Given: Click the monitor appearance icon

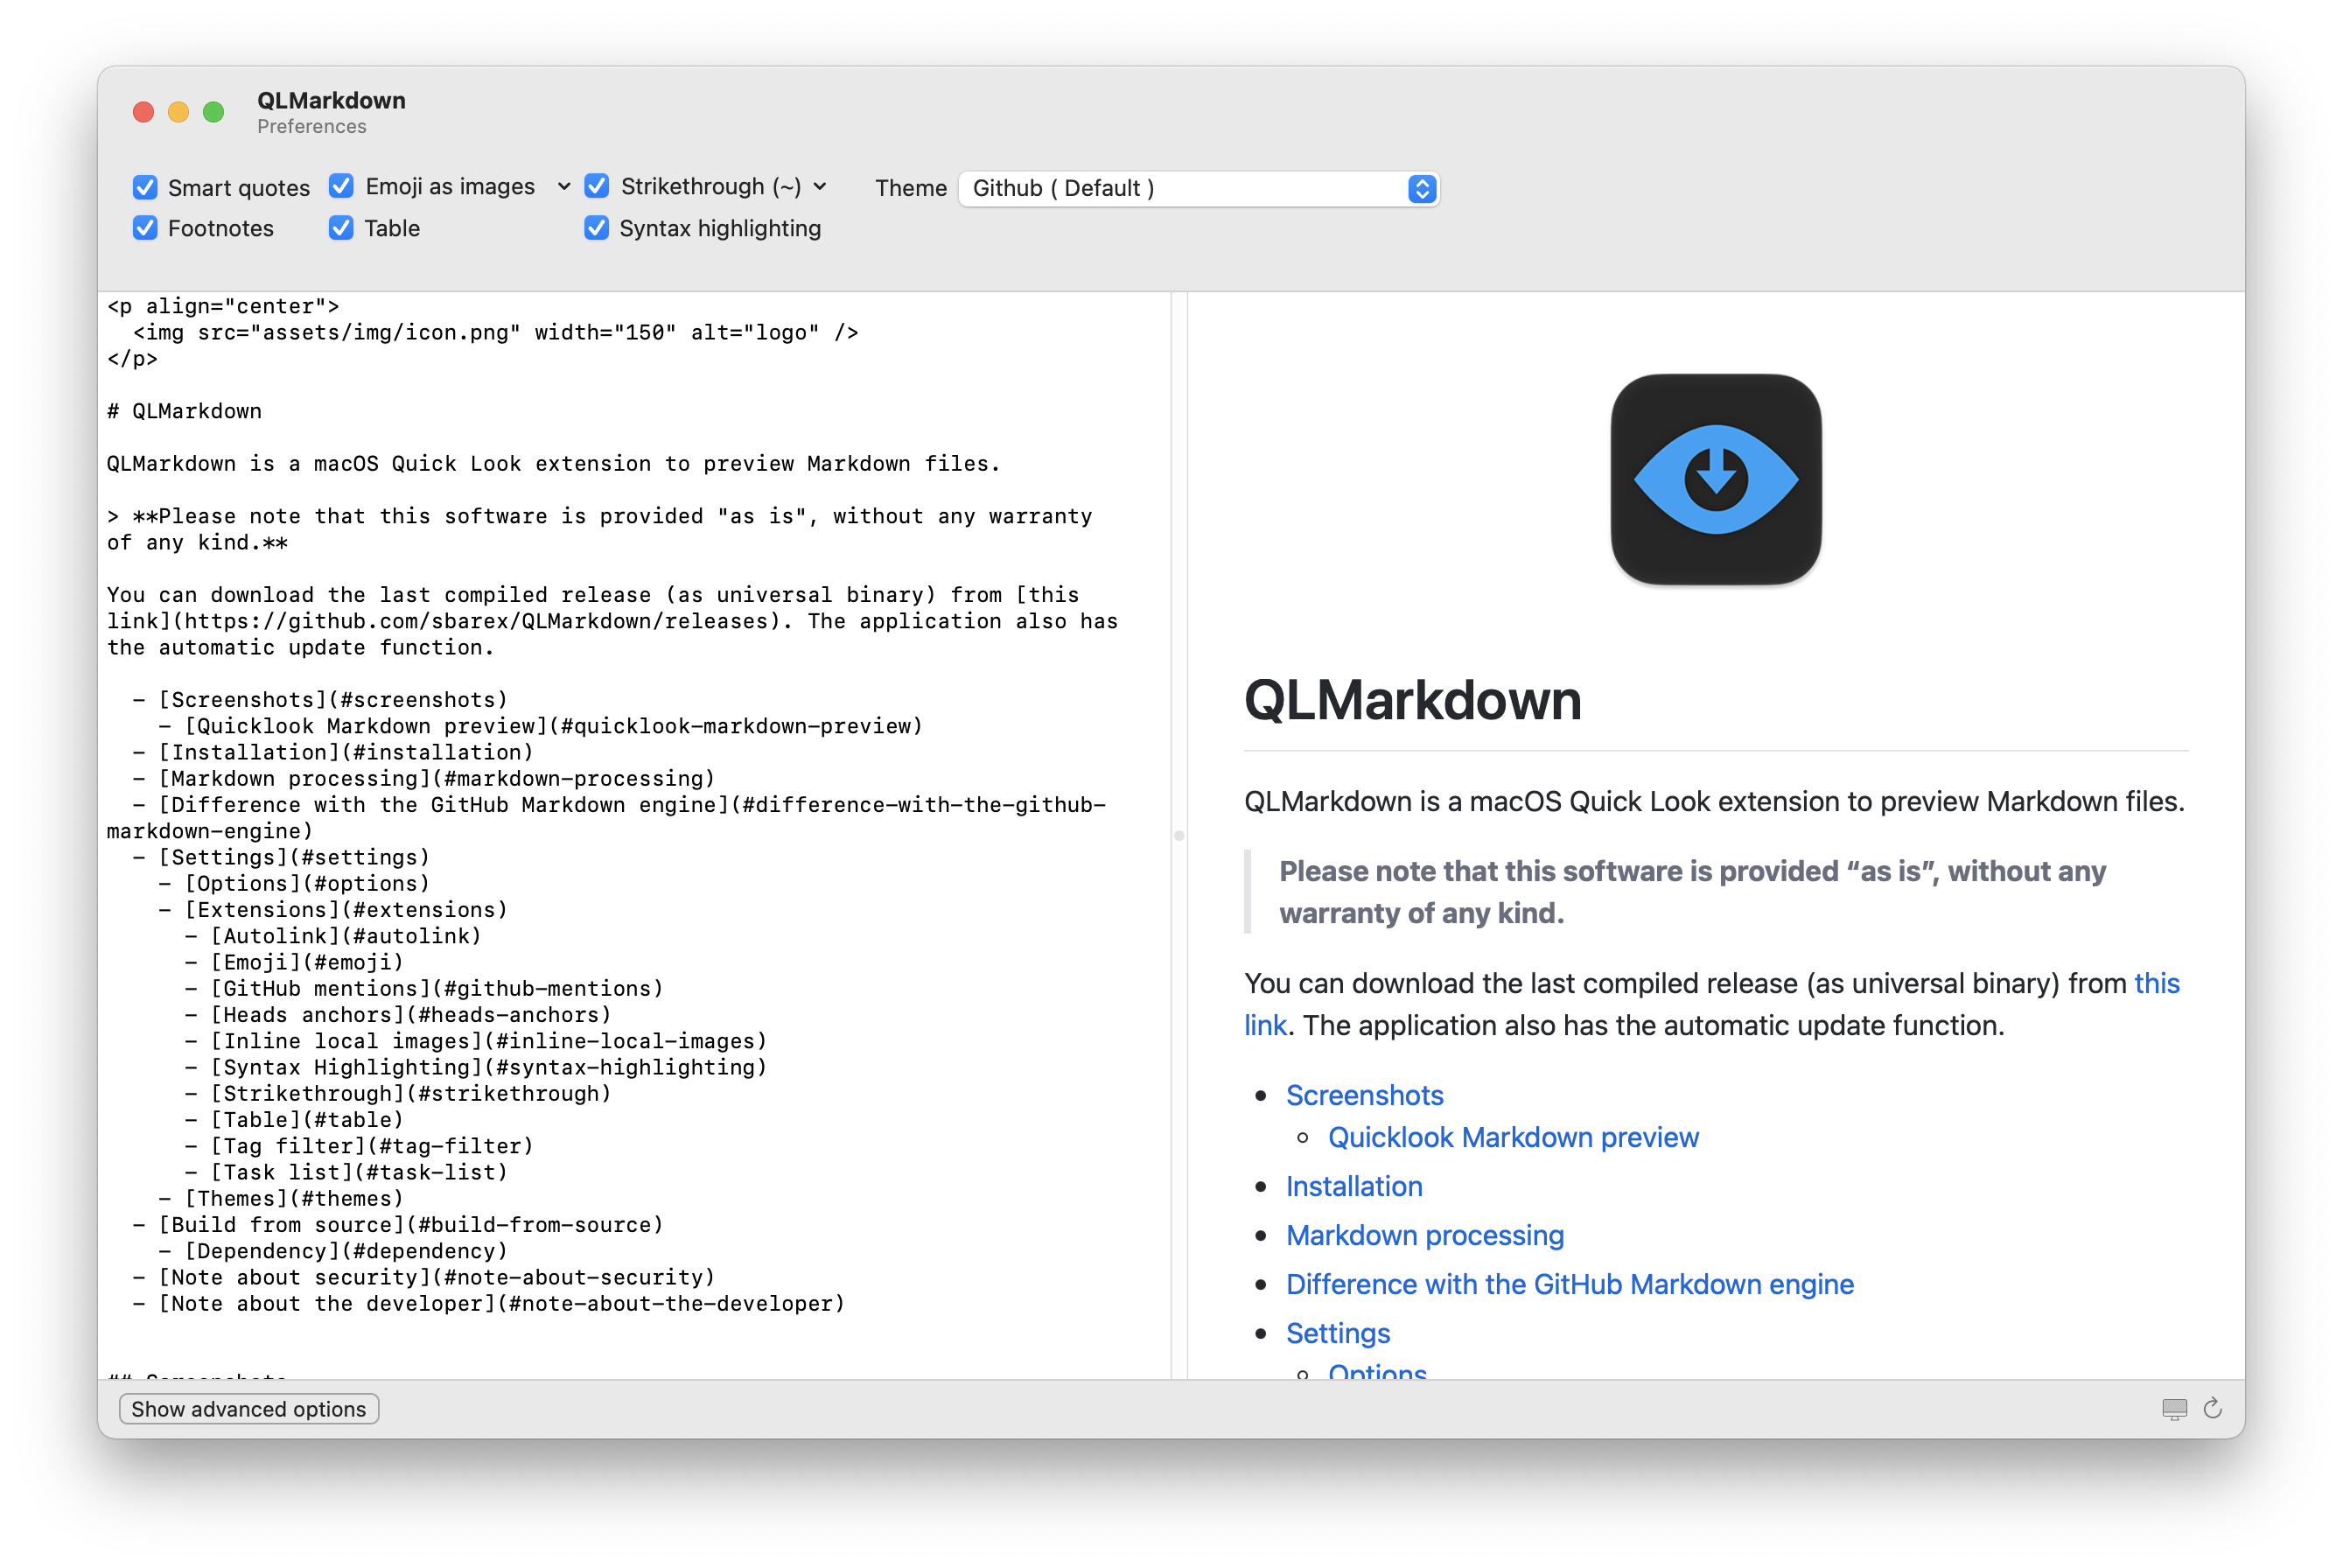Looking at the screenshot, I should [x=2174, y=1409].
